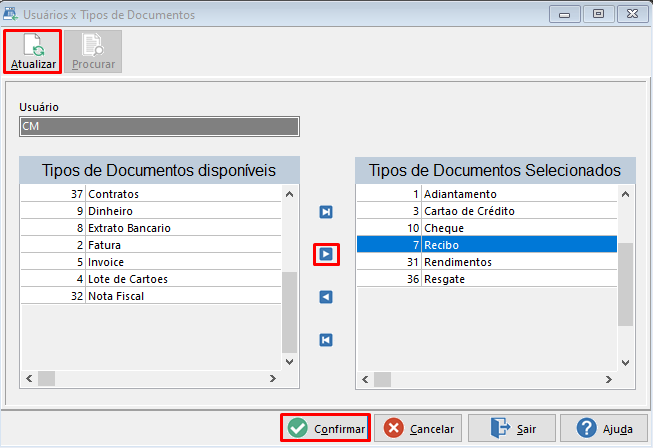Select Adiantamento in selected list
The image size is (653, 448).
pyautogui.click(x=487, y=194)
